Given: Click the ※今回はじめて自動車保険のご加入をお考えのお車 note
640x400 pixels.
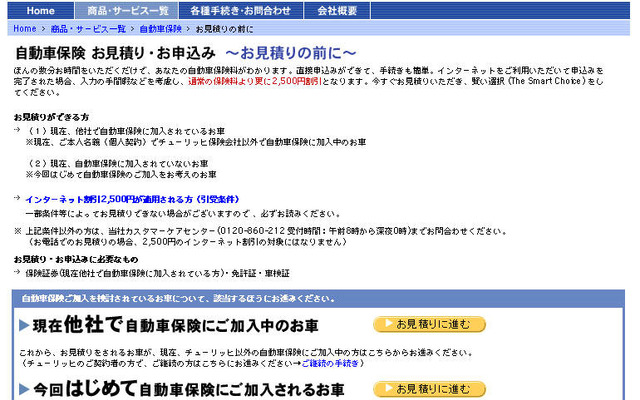Looking at the screenshot, I should coord(121,175).
